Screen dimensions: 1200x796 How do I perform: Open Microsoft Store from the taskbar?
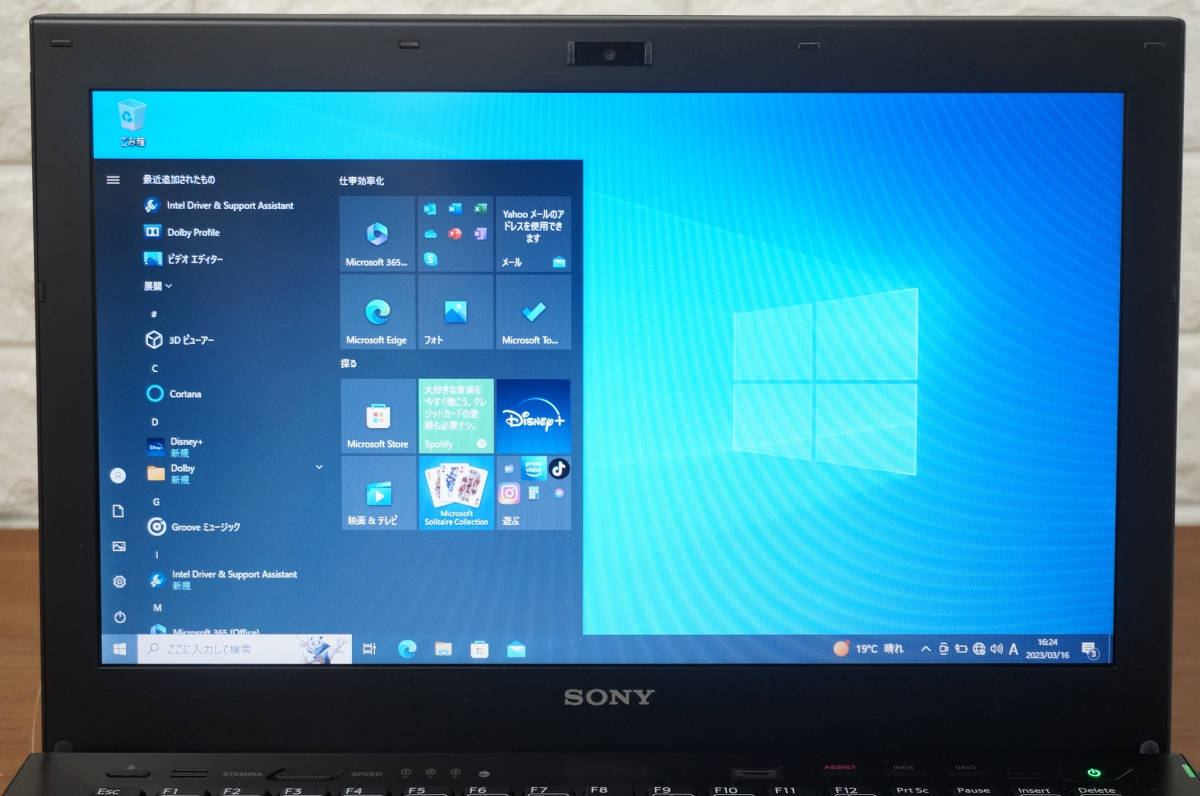[x=480, y=649]
